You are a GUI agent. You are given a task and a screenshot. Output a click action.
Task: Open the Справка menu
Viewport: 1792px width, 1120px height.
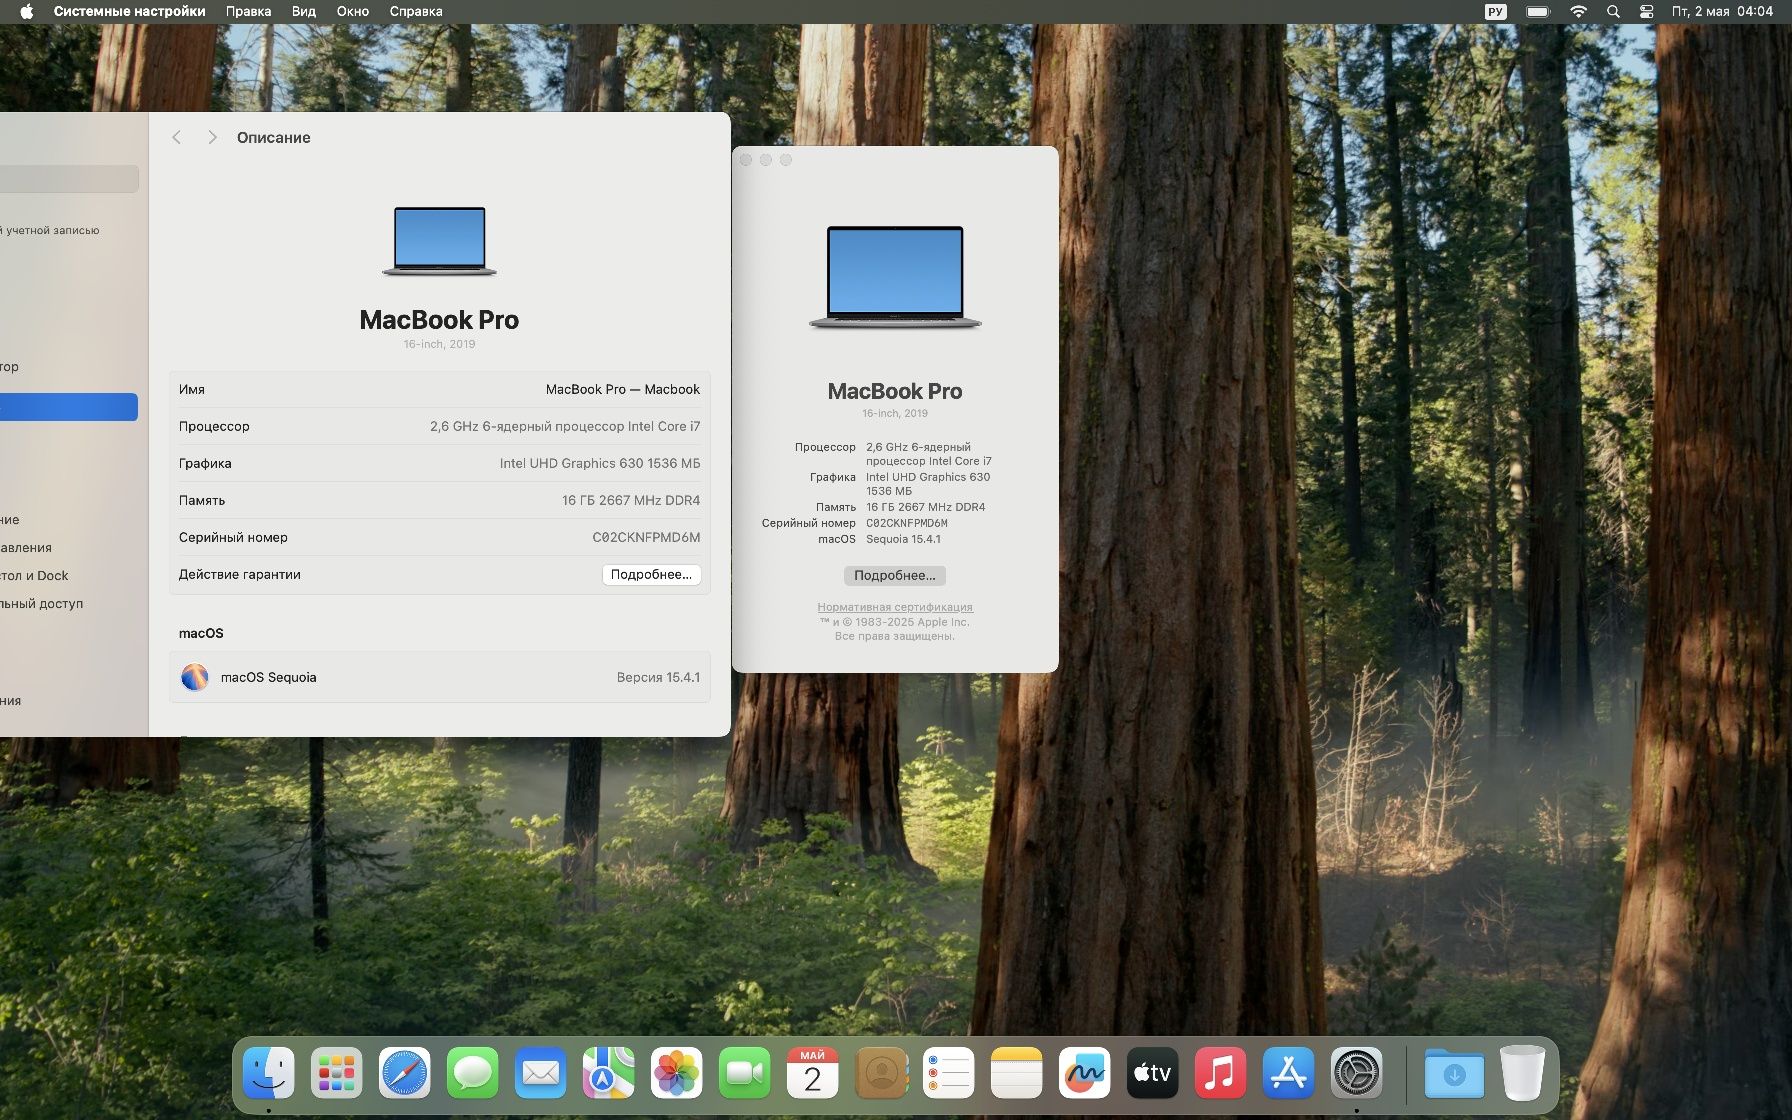(416, 12)
